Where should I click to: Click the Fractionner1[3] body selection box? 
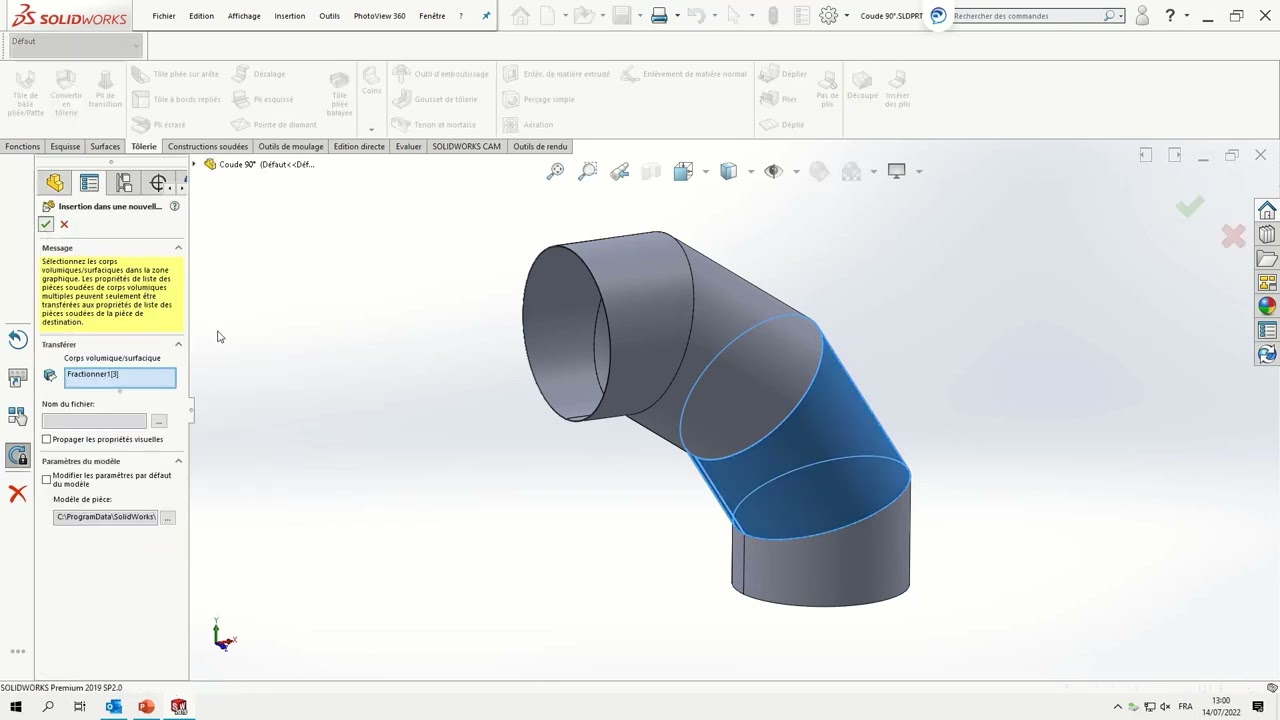pyautogui.click(x=120, y=377)
